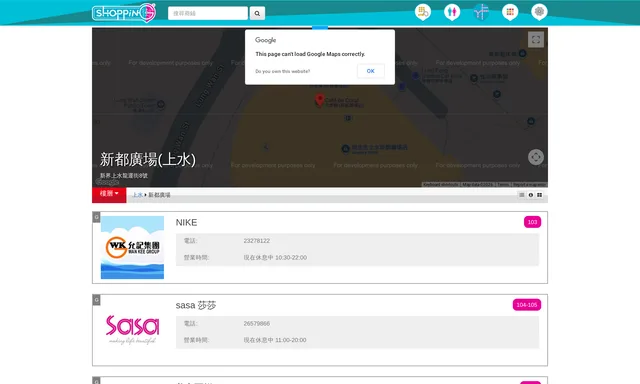The height and width of the screenshot is (384, 640).
Task: Click the 上水 breadcrumb link
Action: pyautogui.click(x=138, y=195)
